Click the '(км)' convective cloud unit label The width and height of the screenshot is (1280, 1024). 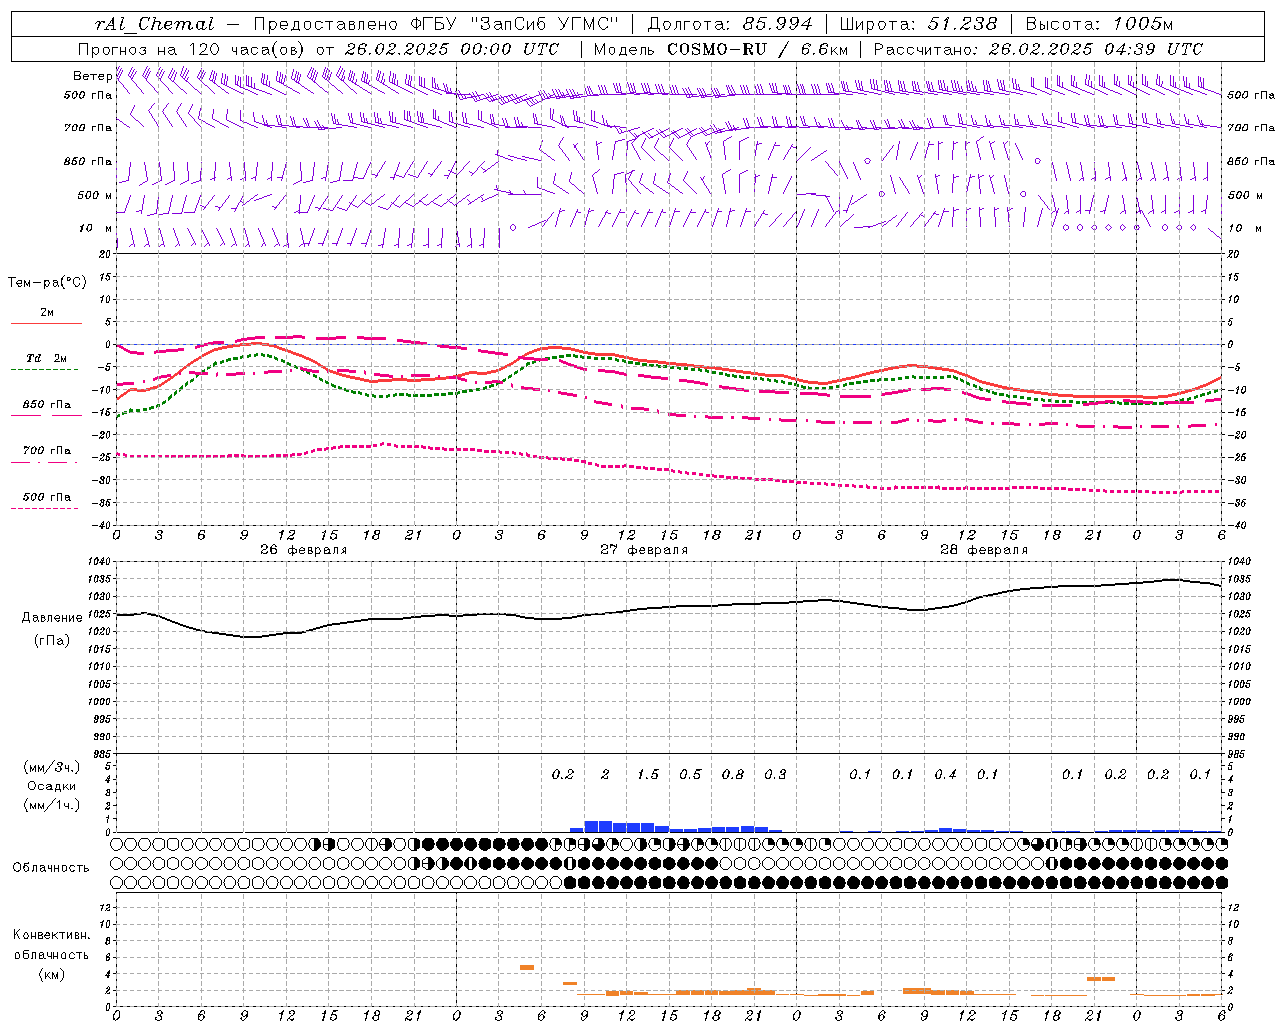coord(51,974)
